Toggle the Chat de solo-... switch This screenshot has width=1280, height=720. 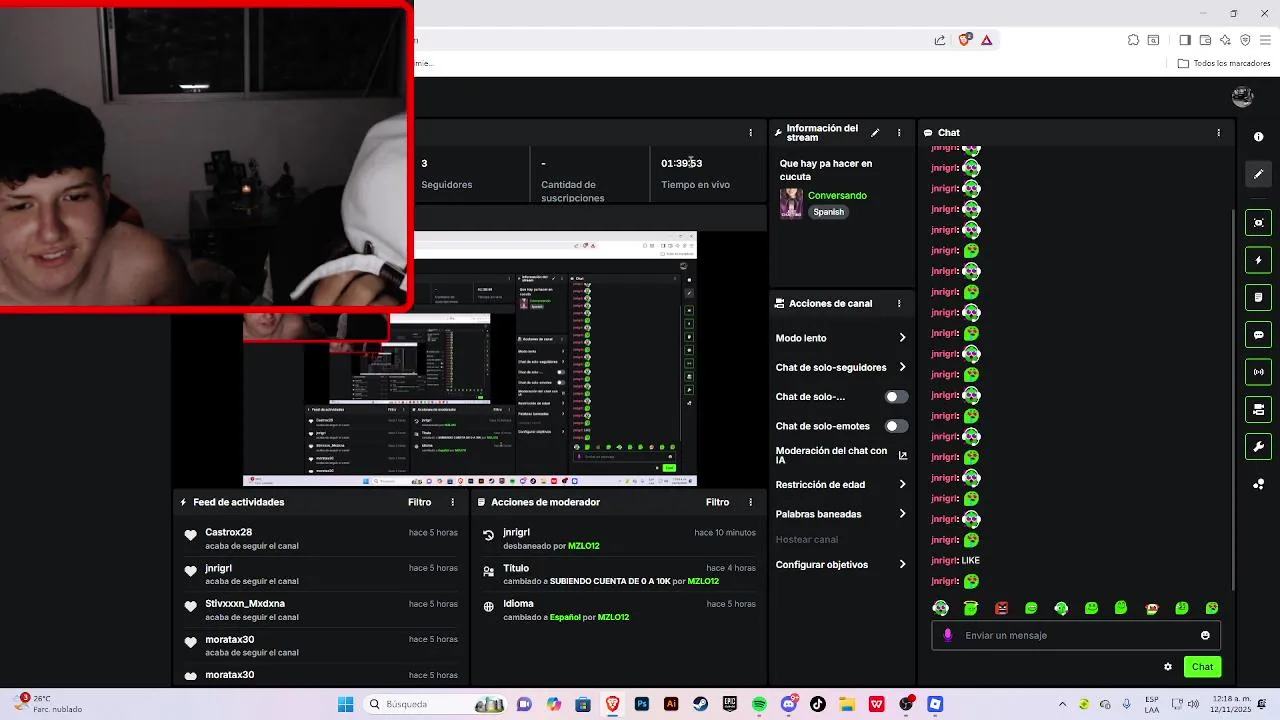(x=896, y=397)
